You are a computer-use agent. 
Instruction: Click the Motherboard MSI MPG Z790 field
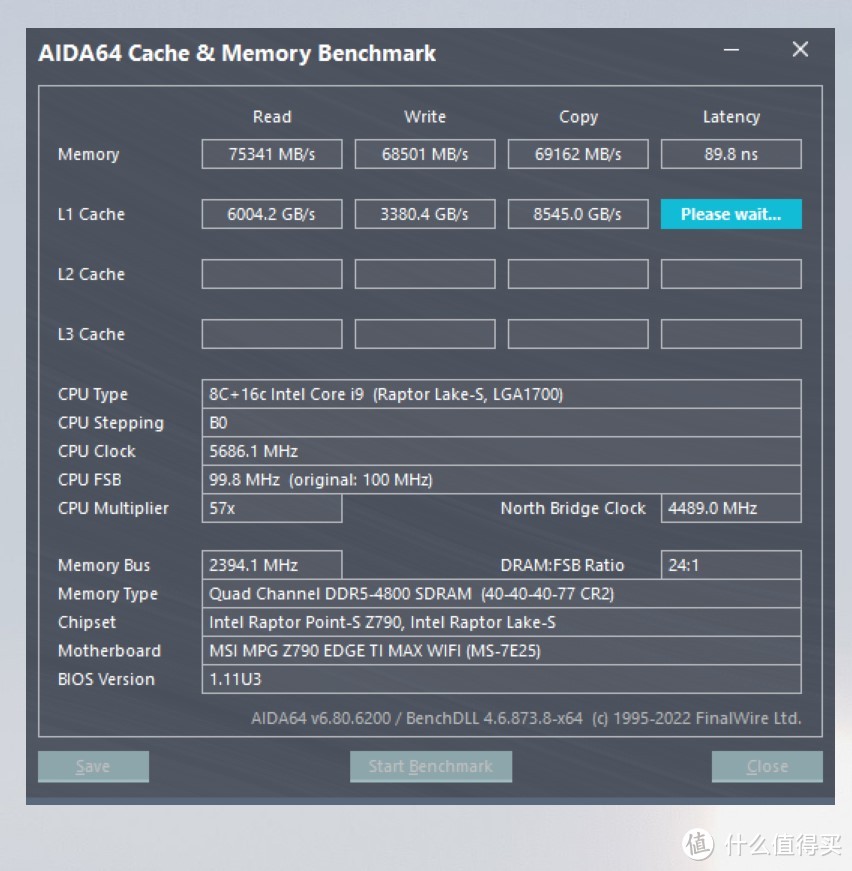(502, 650)
